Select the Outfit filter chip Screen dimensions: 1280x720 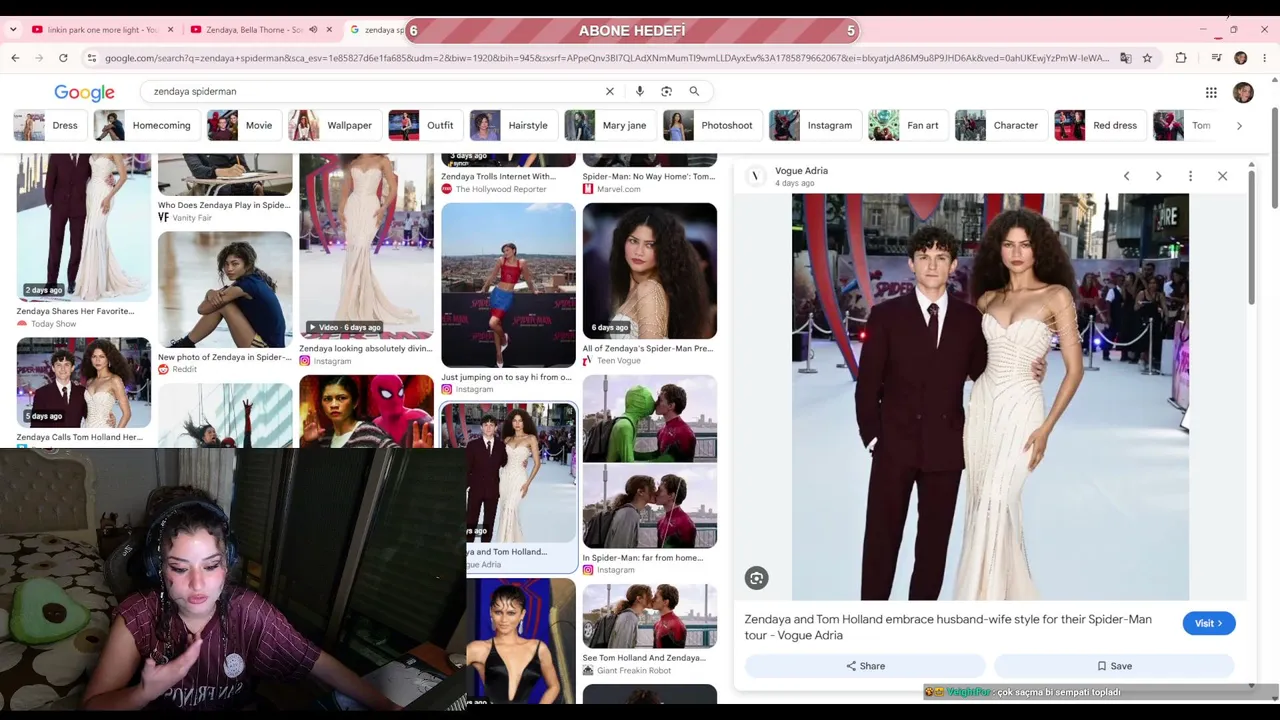coord(425,126)
